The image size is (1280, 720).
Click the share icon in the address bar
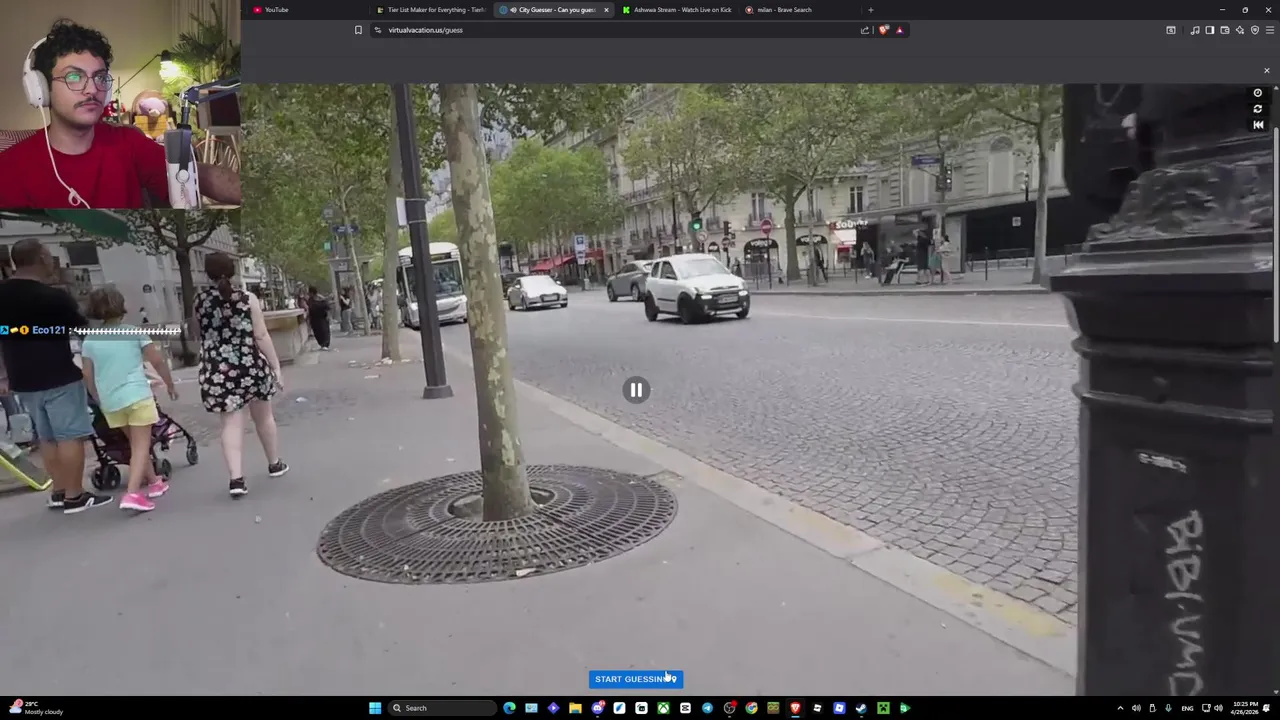click(x=865, y=30)
